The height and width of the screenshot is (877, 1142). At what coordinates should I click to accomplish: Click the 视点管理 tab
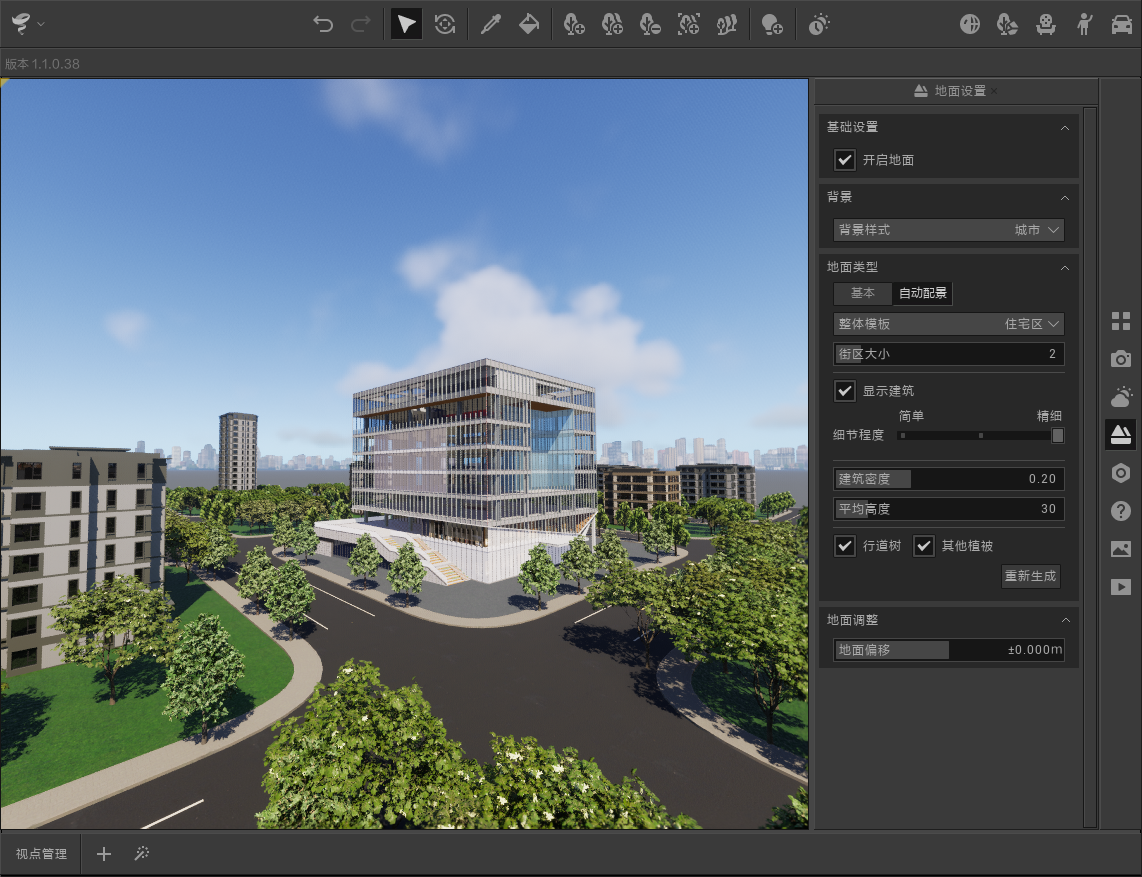39,853
